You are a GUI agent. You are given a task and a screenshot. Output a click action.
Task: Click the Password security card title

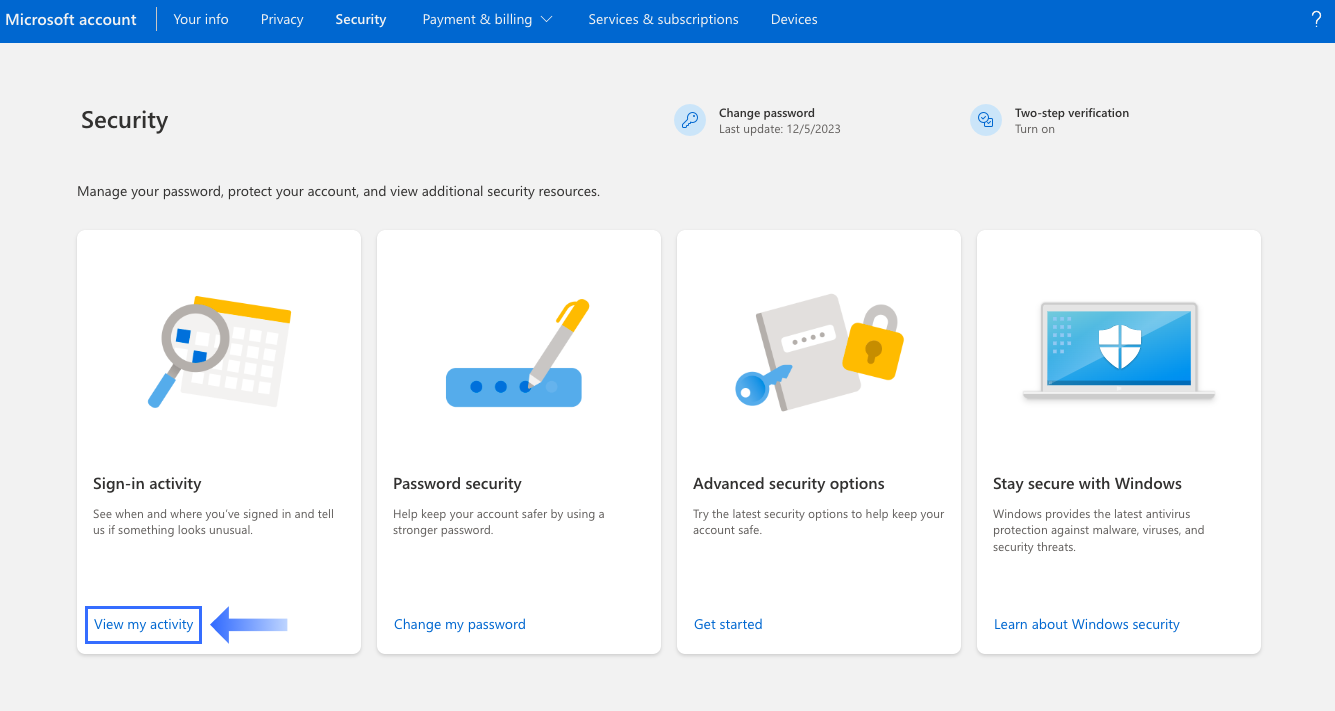(457, 484)
